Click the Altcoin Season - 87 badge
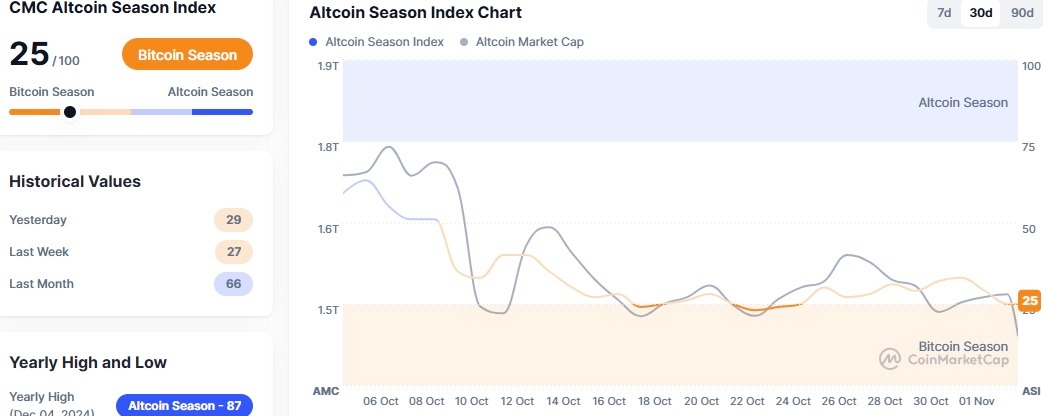Screen dimensions: 1043x416 point(184,405)
